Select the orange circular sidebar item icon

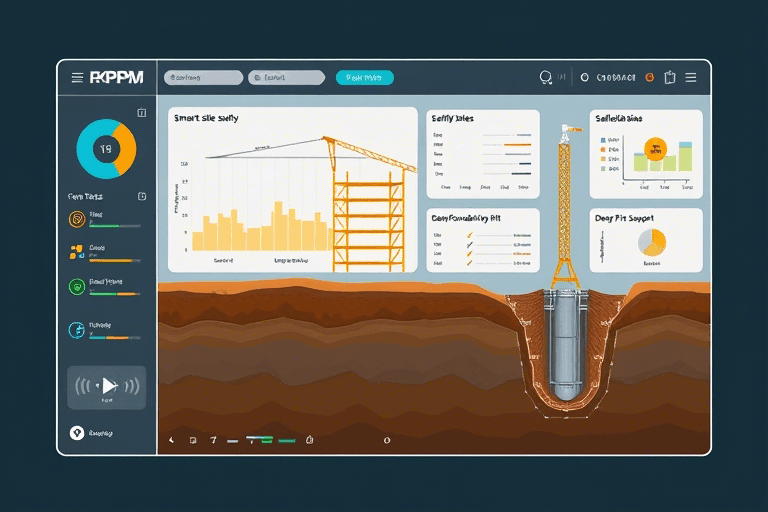point(76,219)
